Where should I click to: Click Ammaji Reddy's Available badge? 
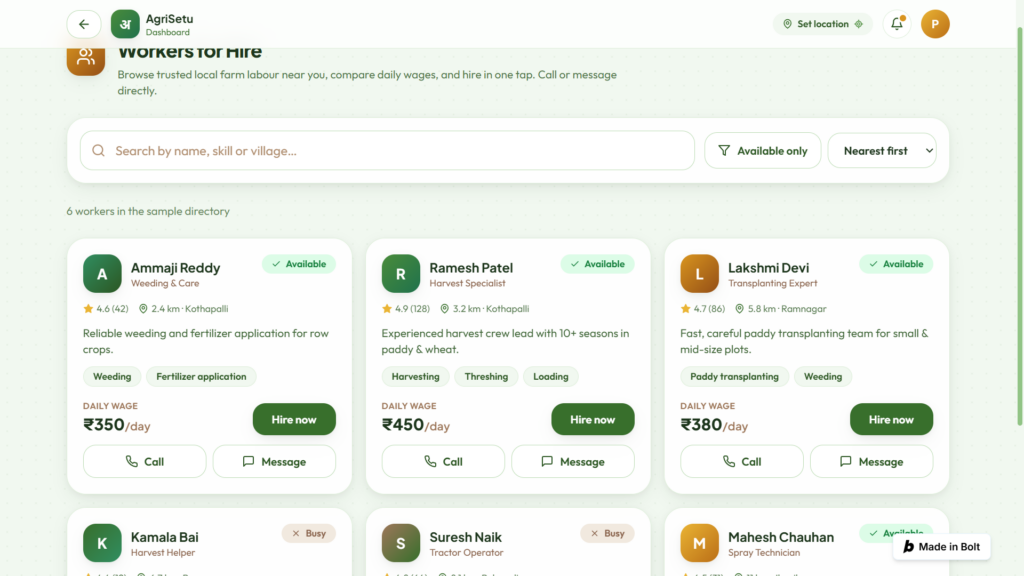click(298, 264)
